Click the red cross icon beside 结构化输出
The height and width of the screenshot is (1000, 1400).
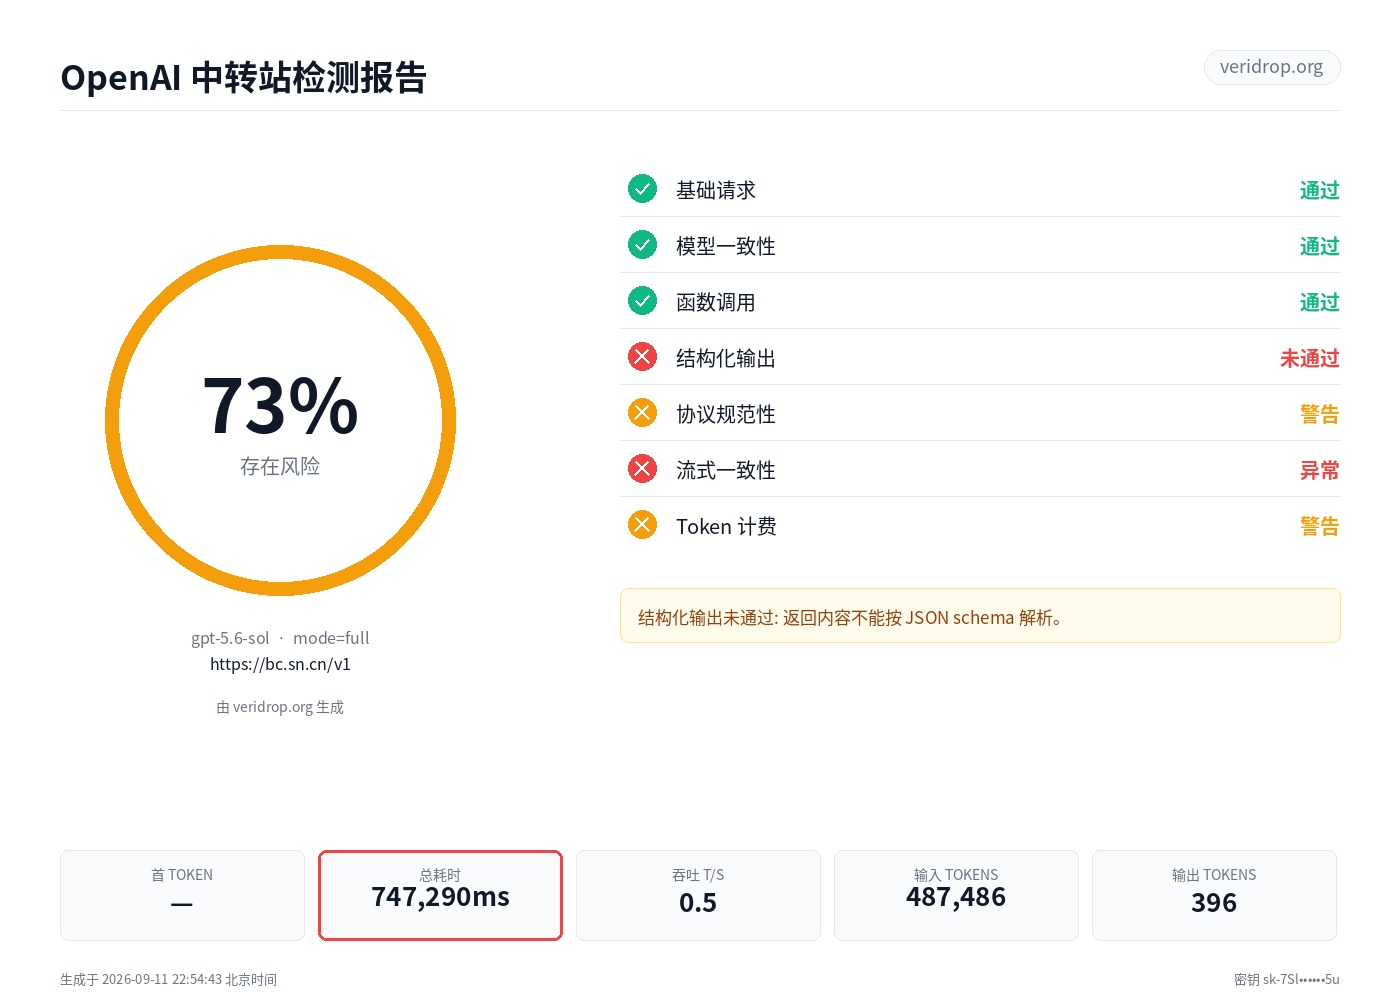click(642, 357)
